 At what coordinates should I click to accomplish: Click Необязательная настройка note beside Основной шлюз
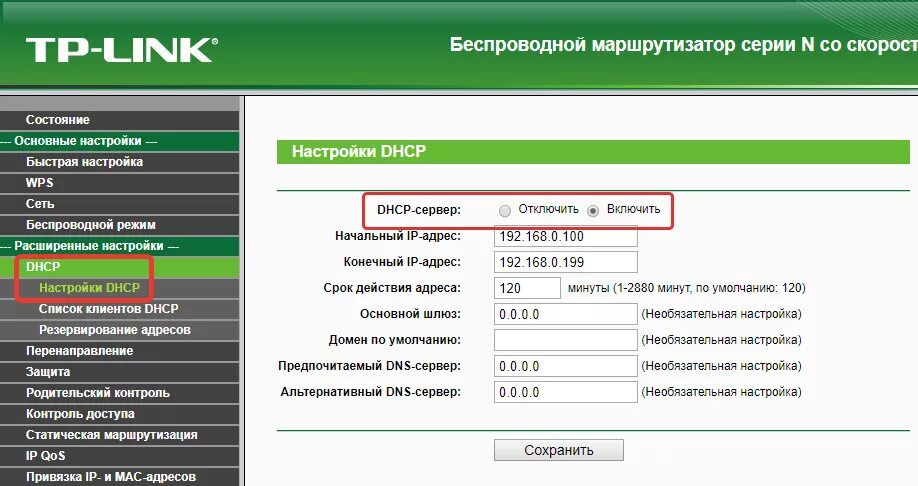[721, 314]
